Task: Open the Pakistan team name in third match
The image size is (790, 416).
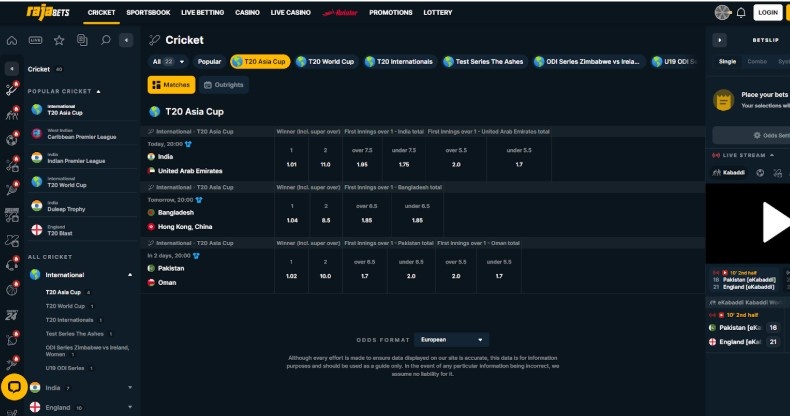Action: 171,268
